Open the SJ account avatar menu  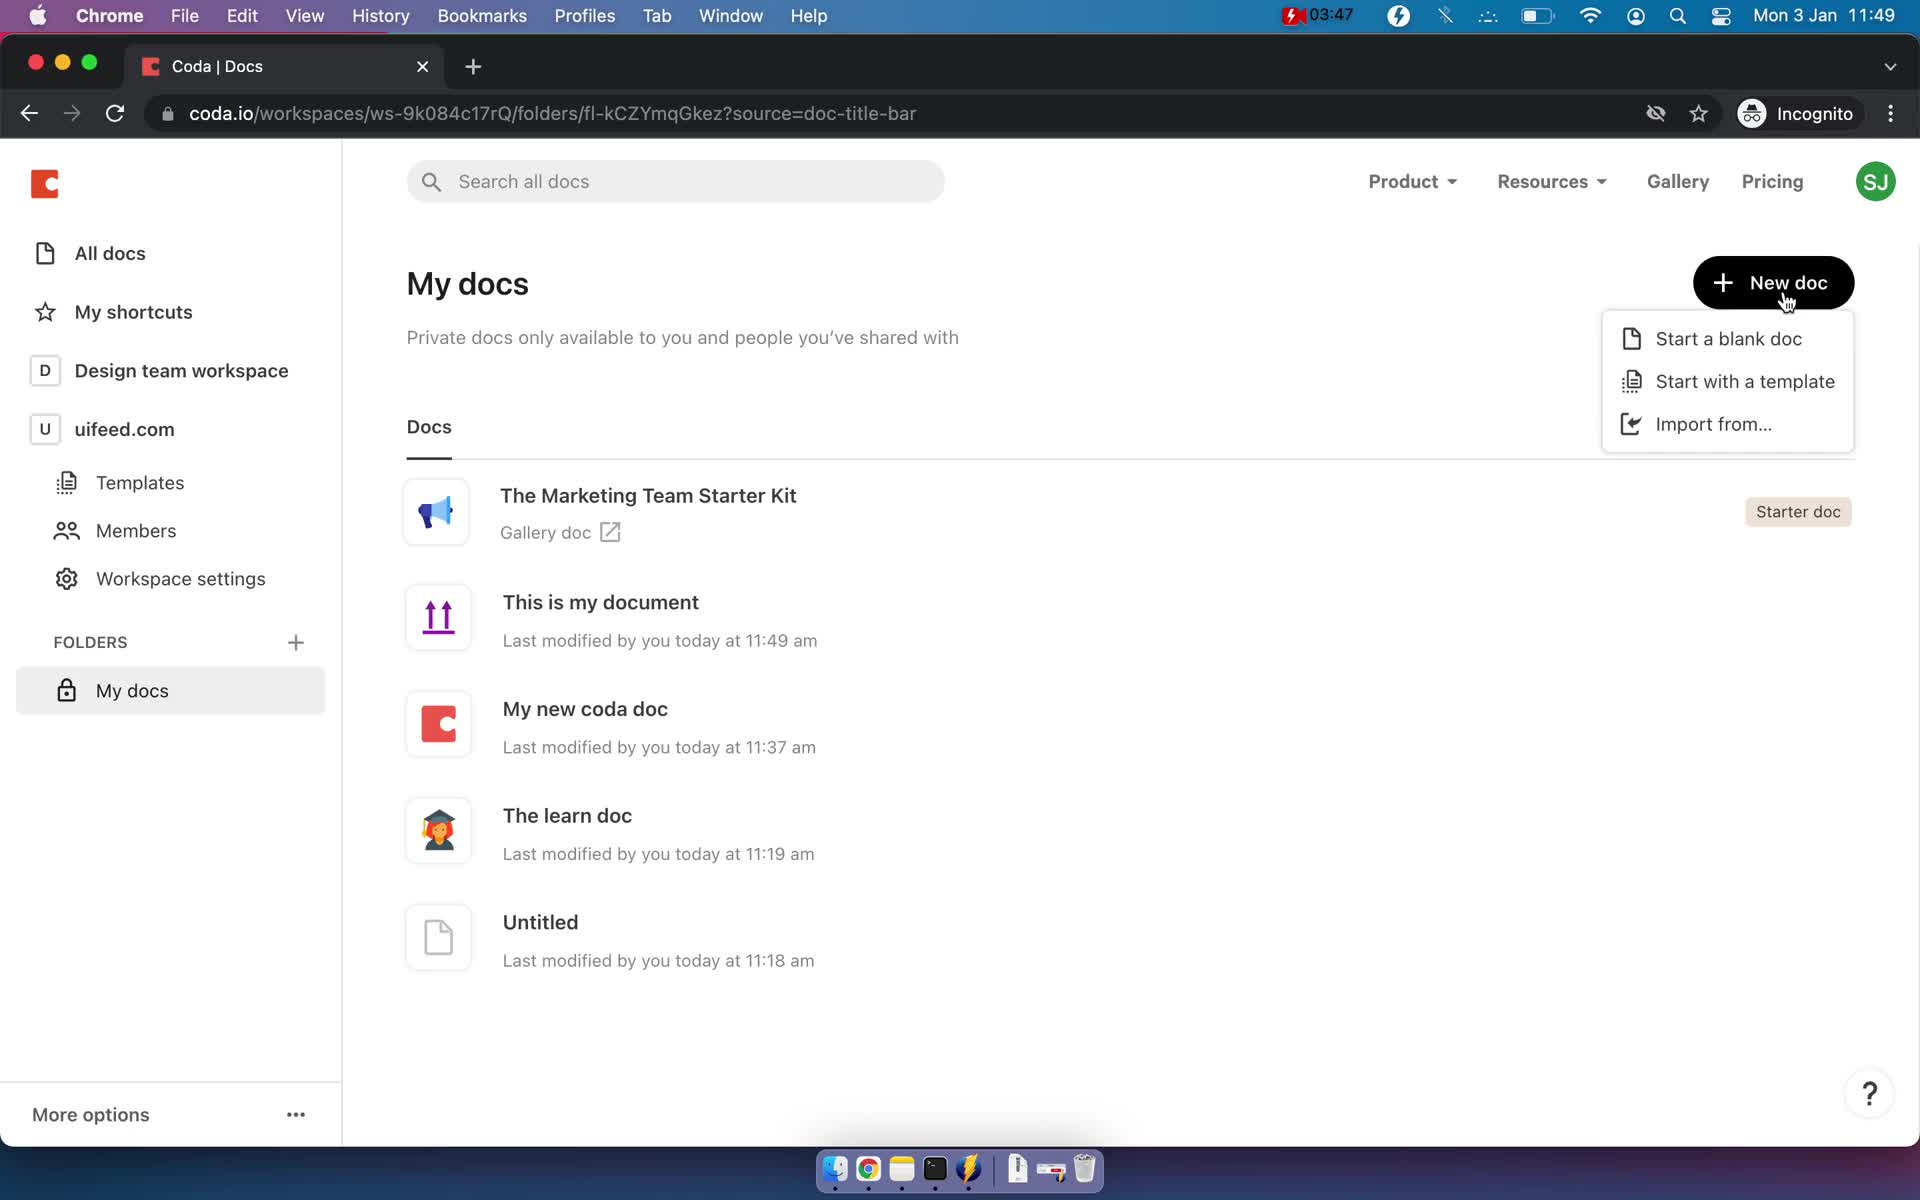[x=1875, y=182]
